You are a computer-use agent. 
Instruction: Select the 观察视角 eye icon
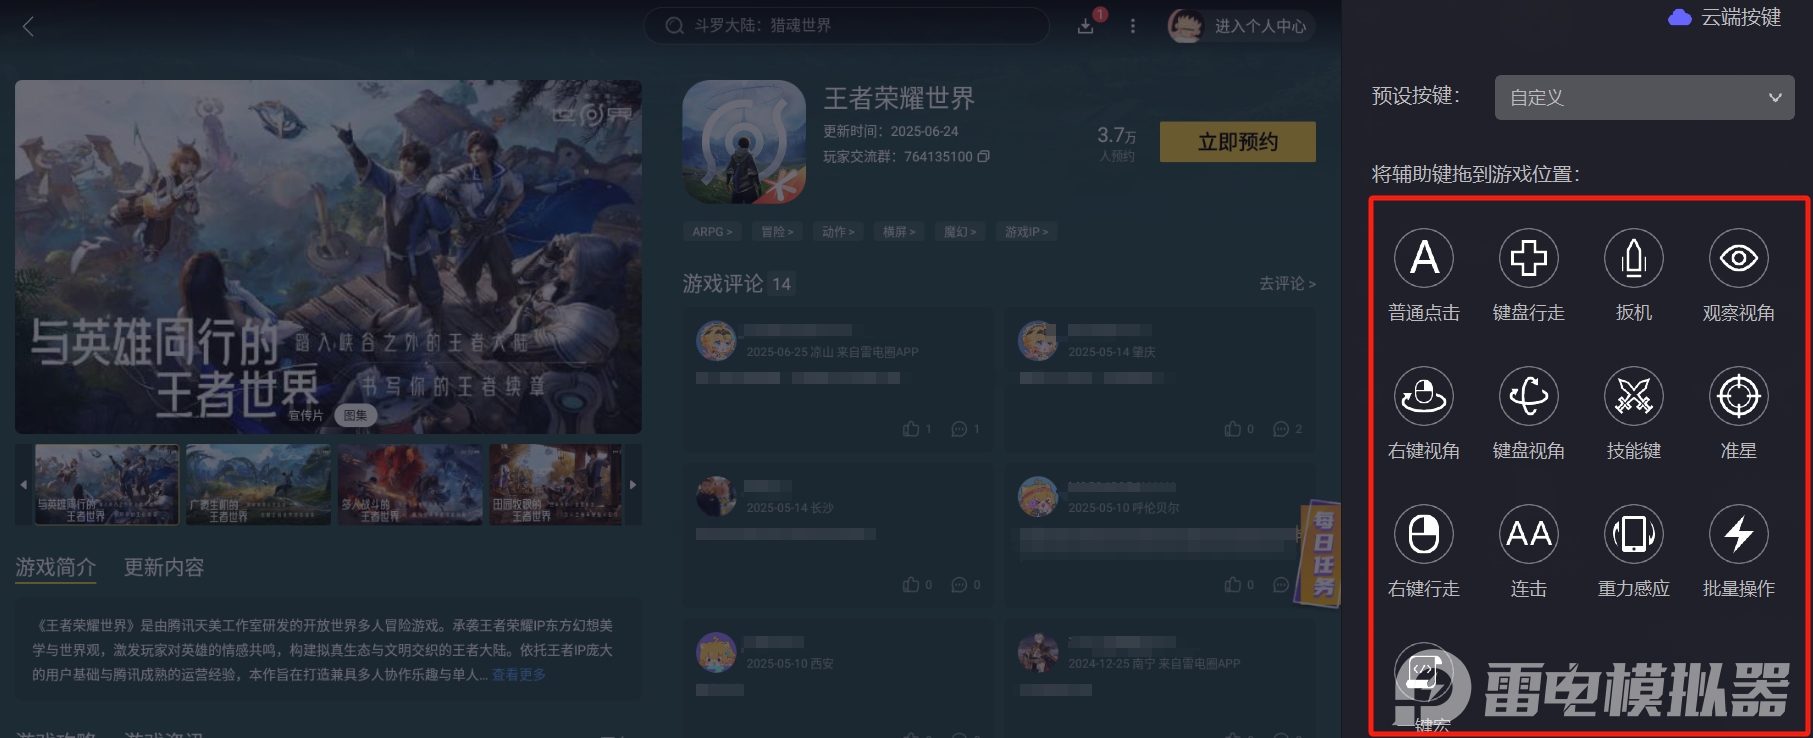click(x=1739, y=258)
